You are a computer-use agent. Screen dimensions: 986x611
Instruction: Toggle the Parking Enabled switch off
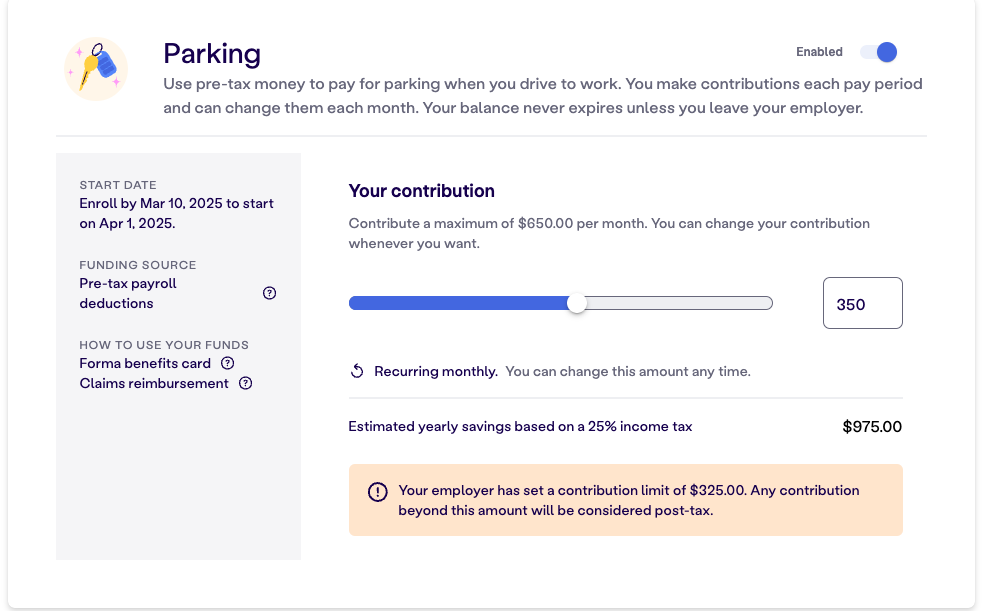pyautogui.click(x=879, y=52)
